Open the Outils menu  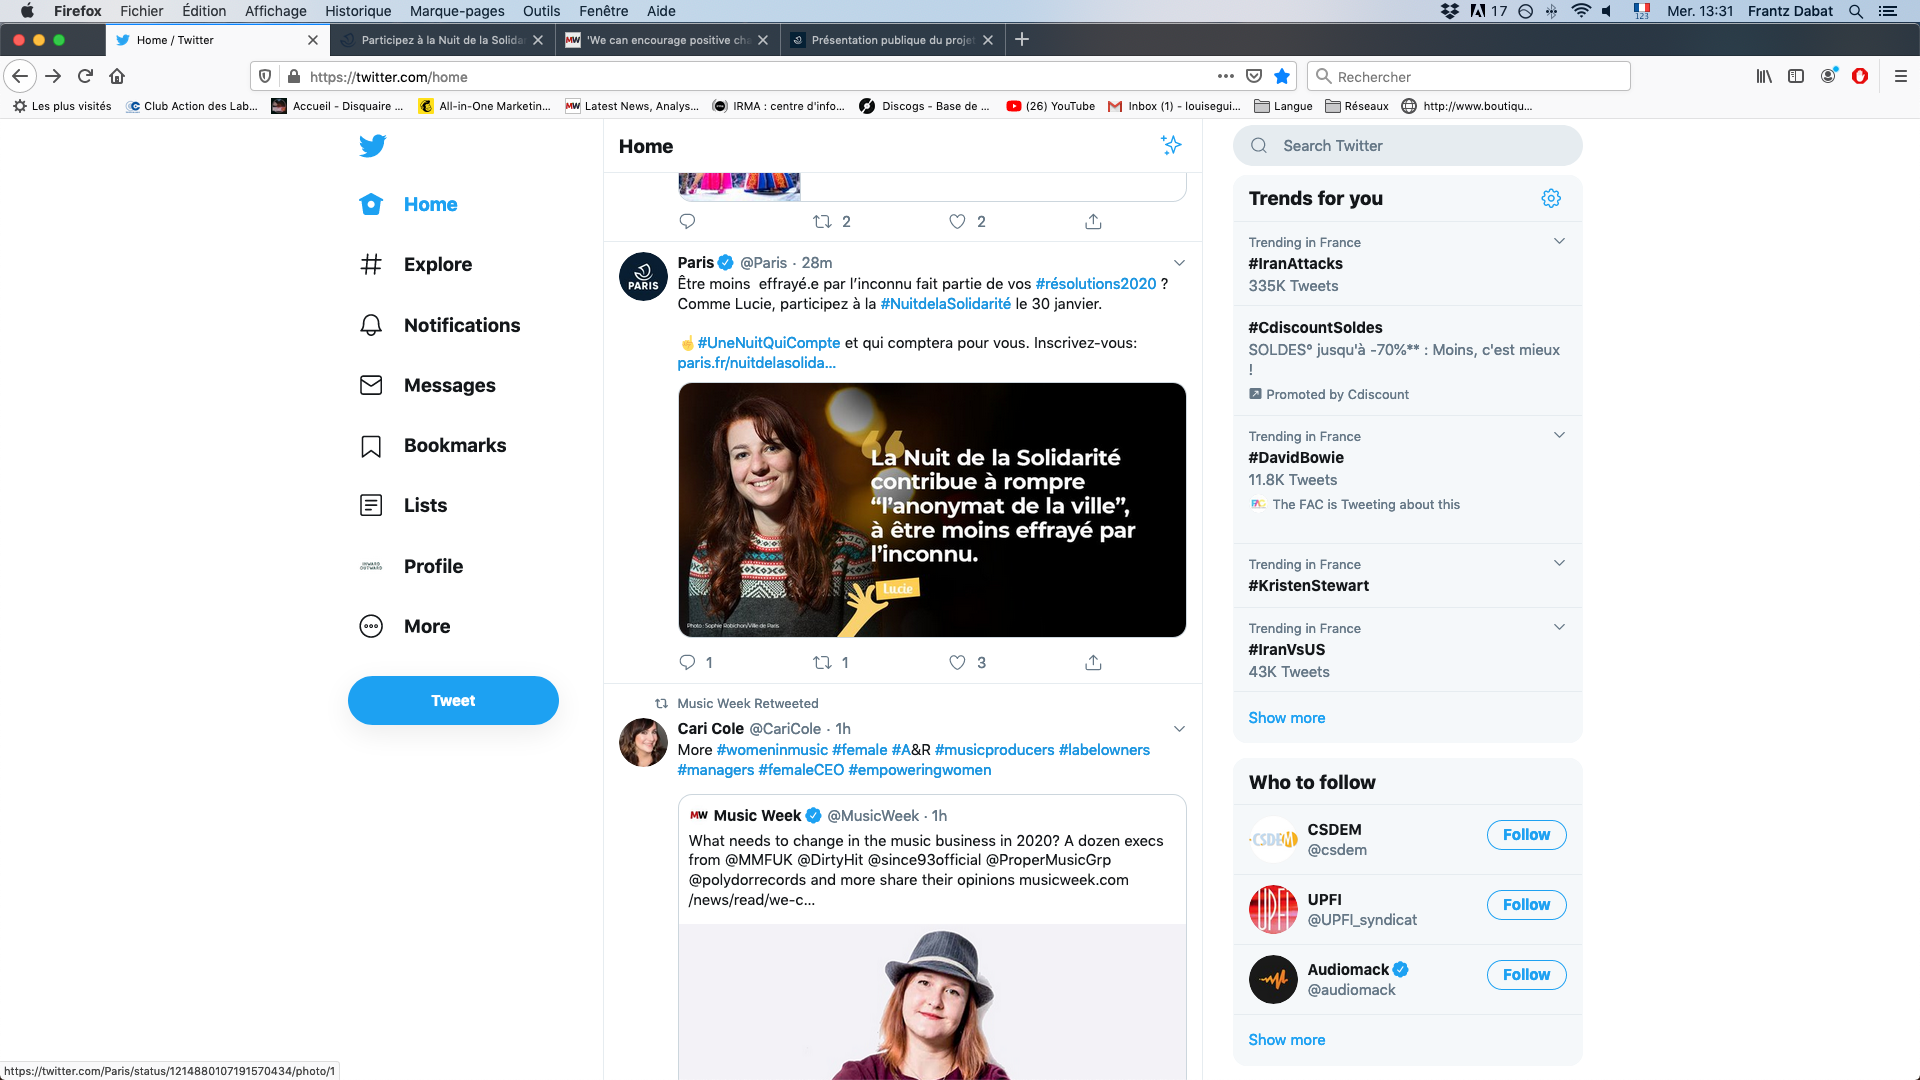[541, 11]
